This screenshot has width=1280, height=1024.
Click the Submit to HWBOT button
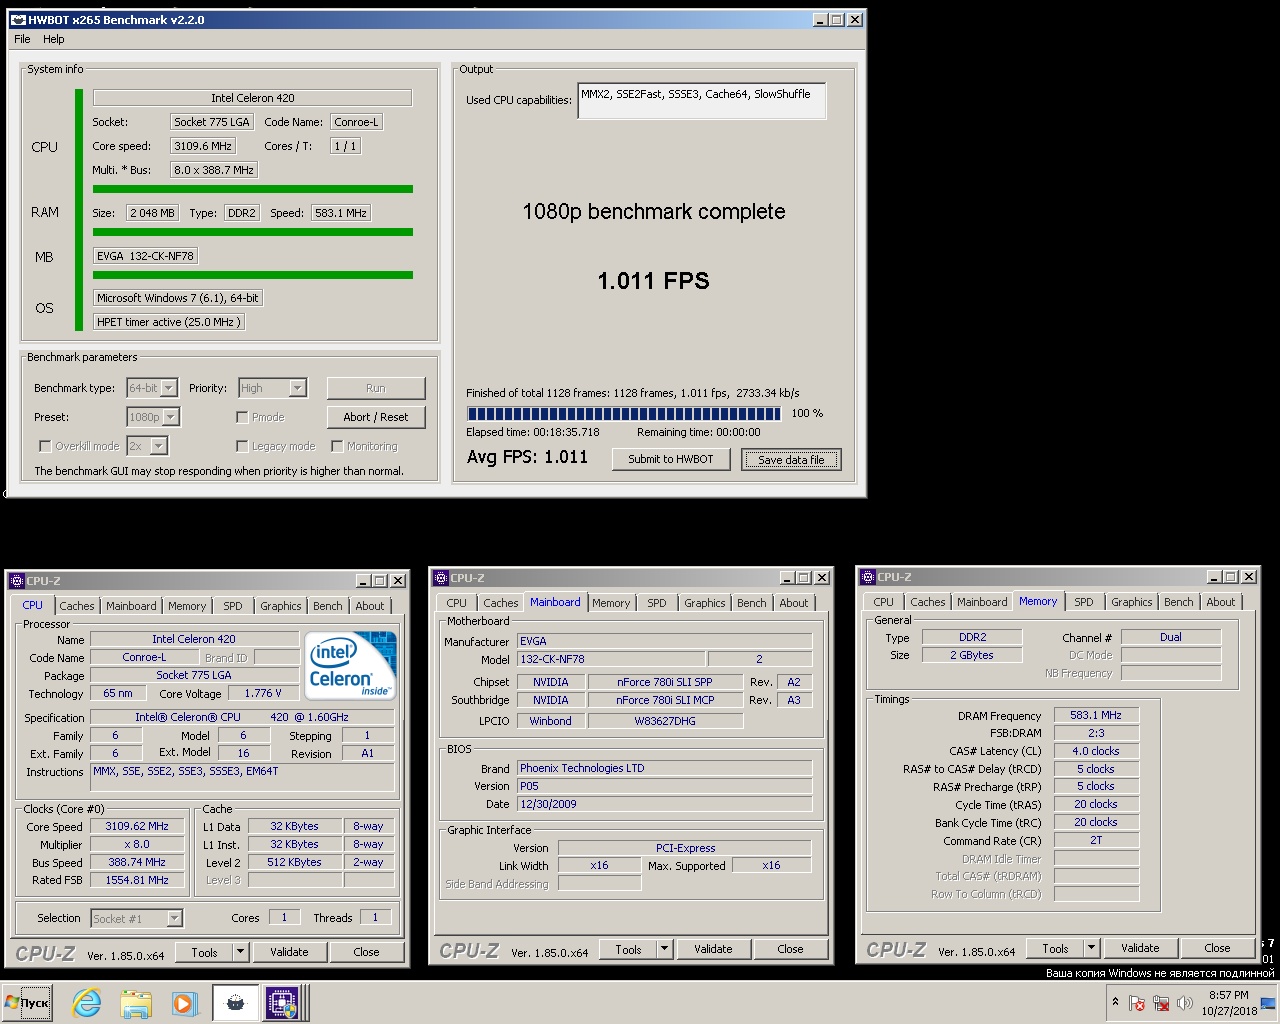point(671,459)
